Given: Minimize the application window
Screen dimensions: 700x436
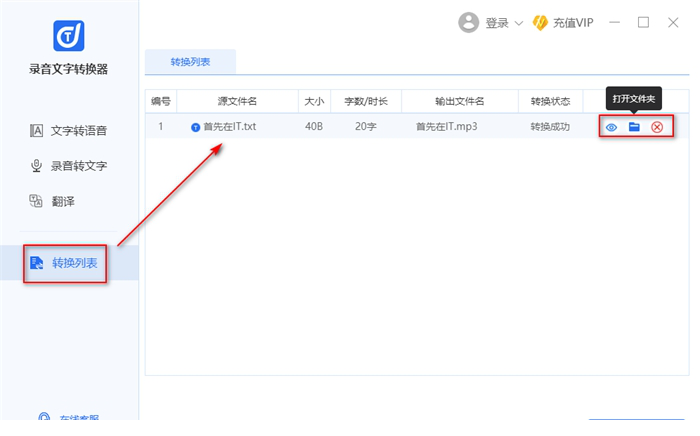Looking at the screenshot, I should point(615,22).
